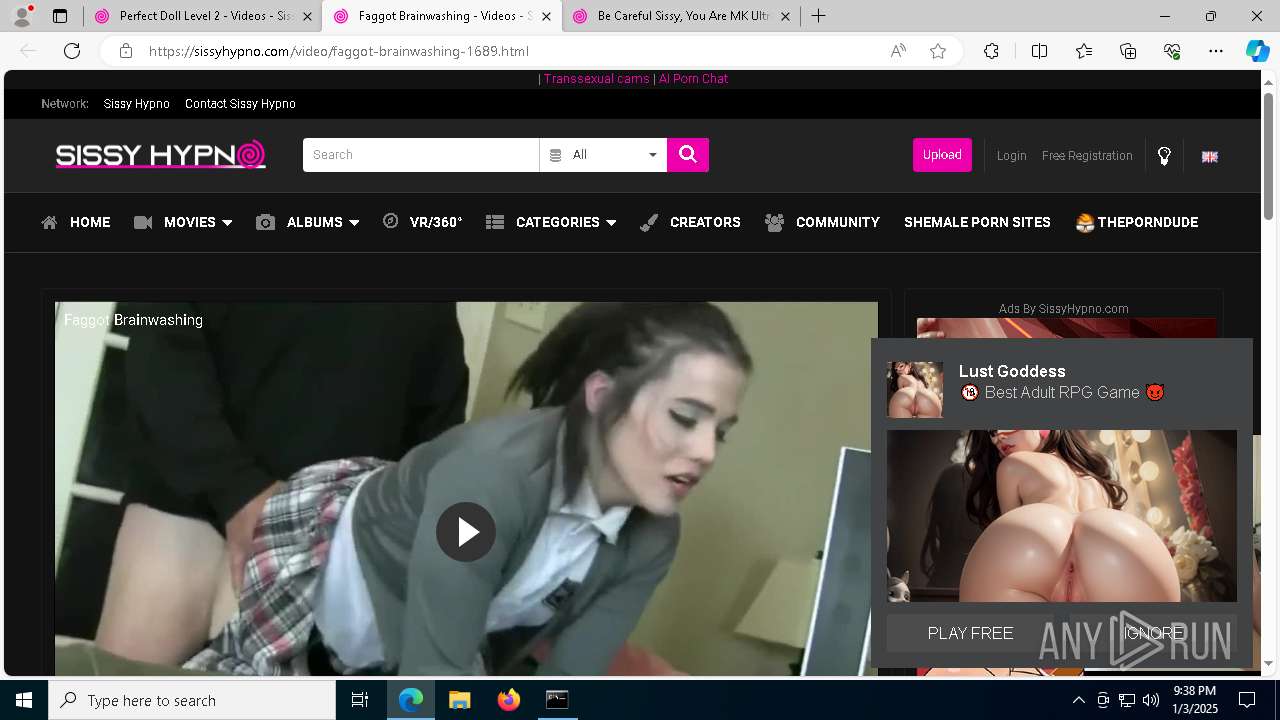This screenshot has height=720, width=1280.
Task: Close the Perfect Doll Level 2 tab
Action: click(x=307, y=17)
